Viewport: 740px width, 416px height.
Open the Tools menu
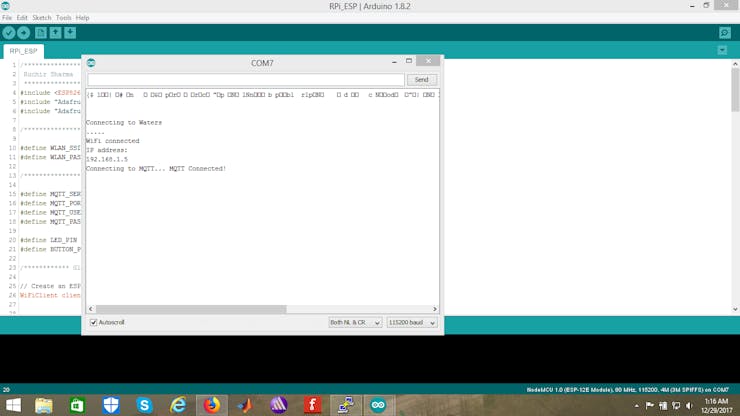click(x=63, y=17)
